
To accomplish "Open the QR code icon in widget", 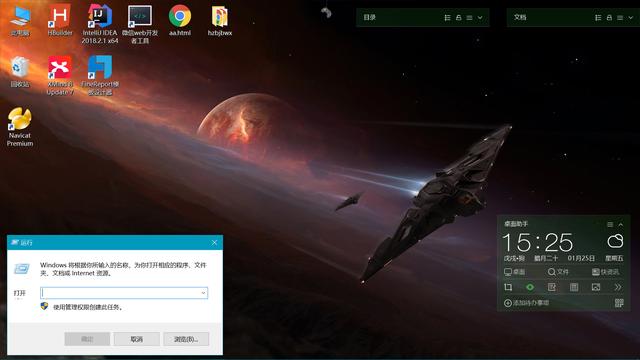I will click(x=619, y=303).
